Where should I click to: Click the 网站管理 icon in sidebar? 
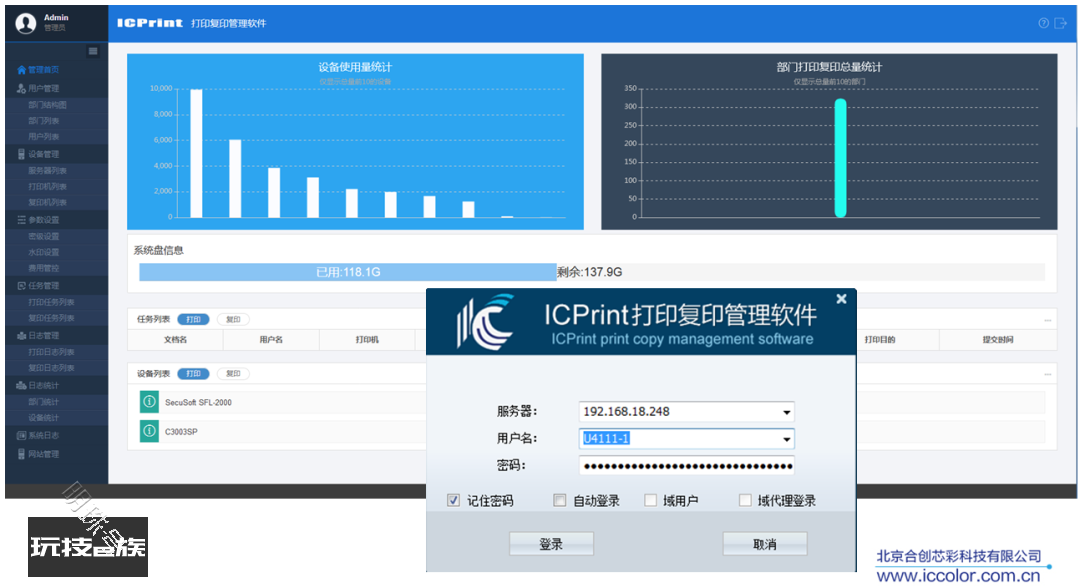(21, 454)
